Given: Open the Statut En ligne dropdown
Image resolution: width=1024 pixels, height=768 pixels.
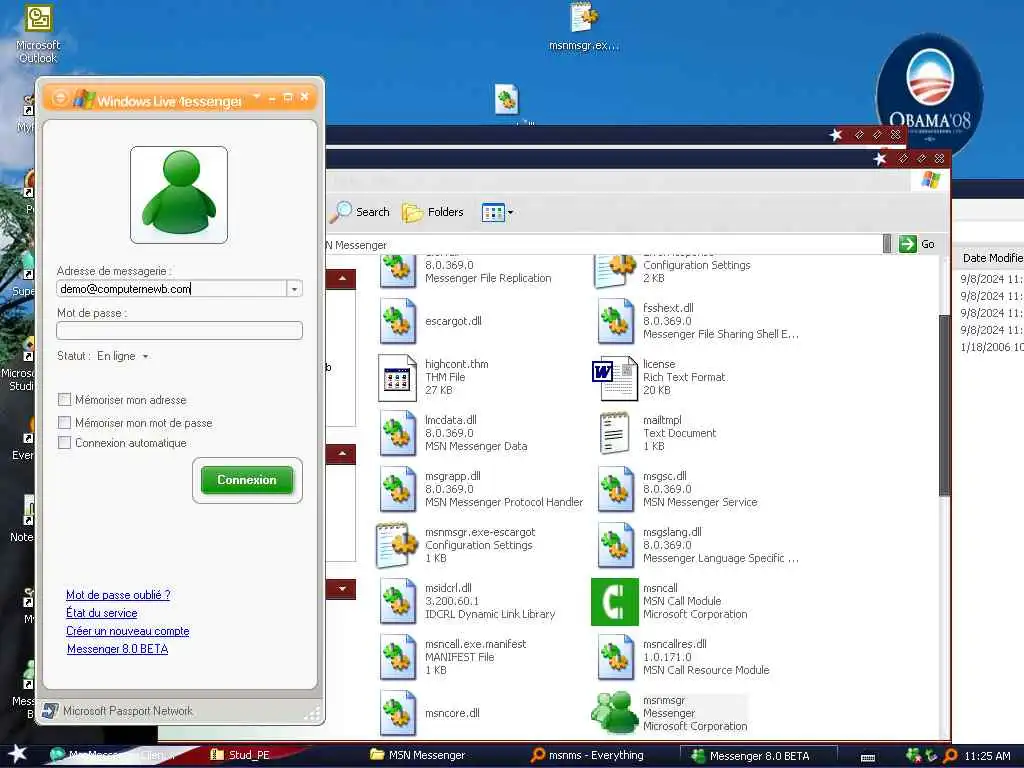Looking at the screenshot, I should pos(123,356).
